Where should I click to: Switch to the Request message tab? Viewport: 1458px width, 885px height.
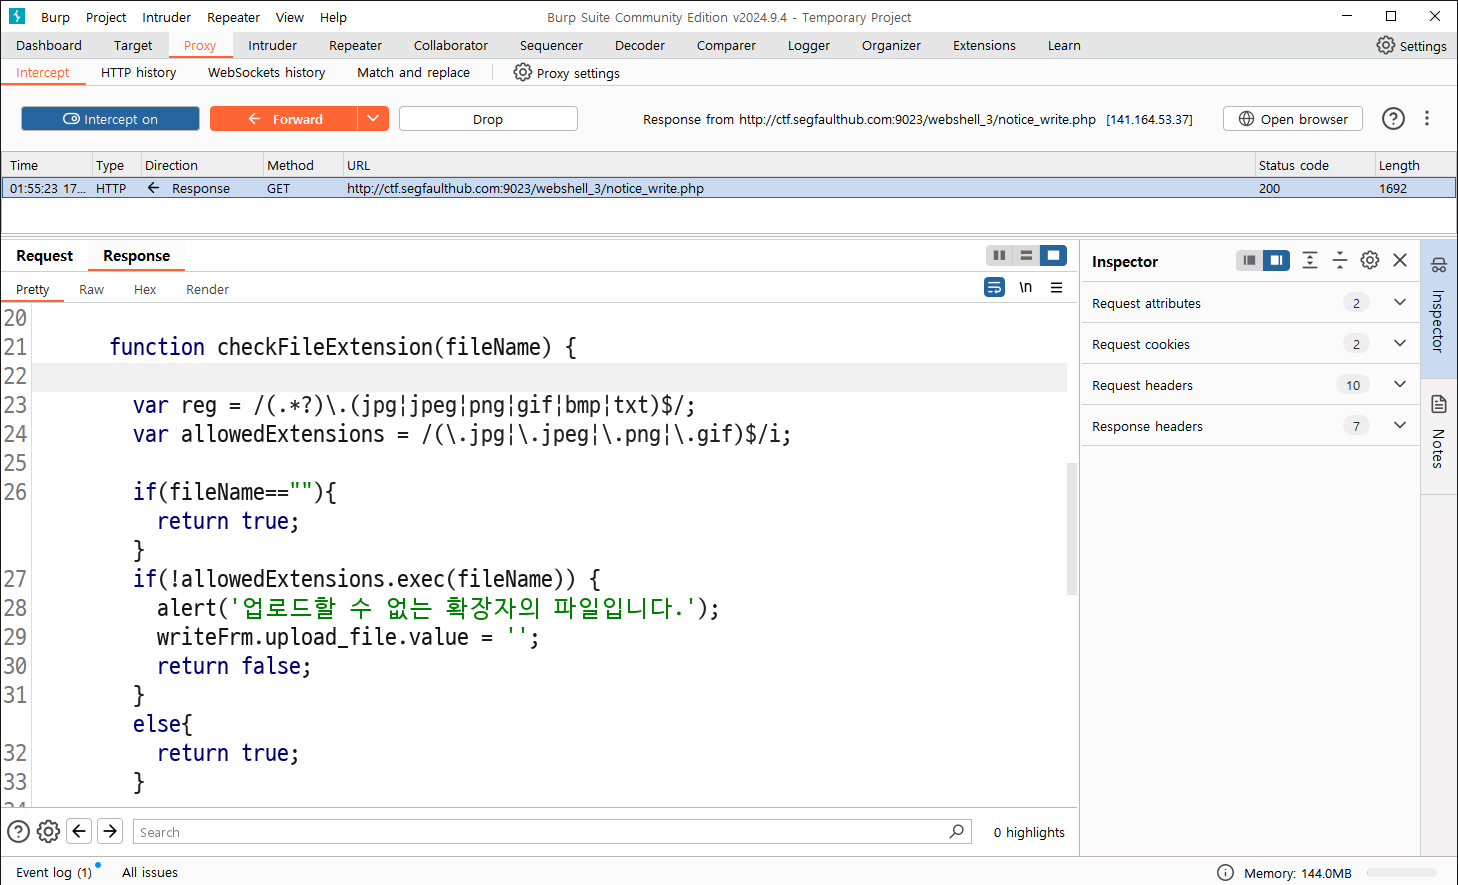tap(44, 255)
